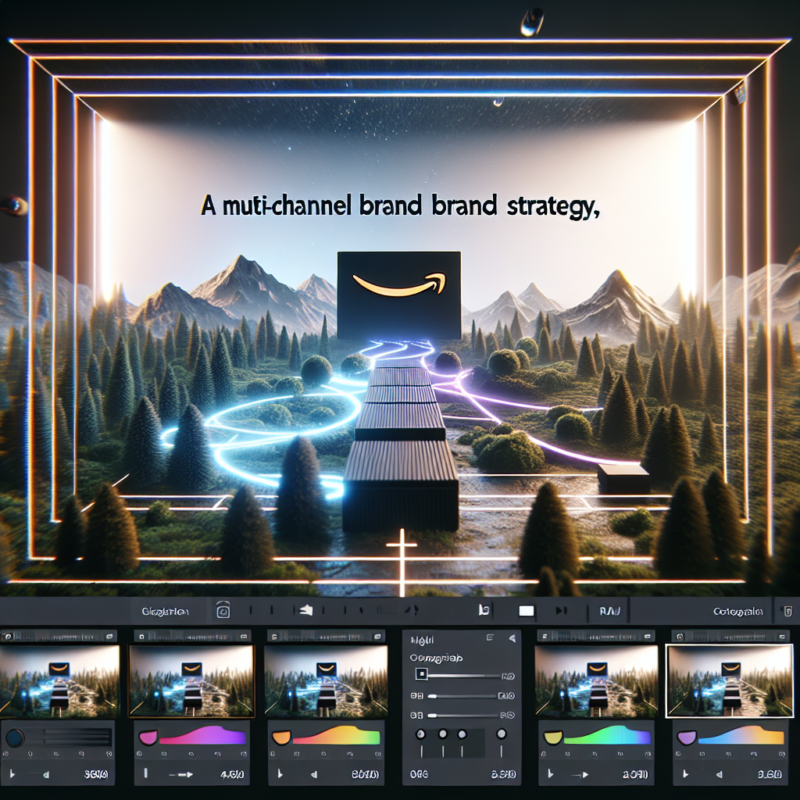Viewport: 800px width, 800px height.
Task: Click the isolated rightmost round knob
Action: pos(502,734)
